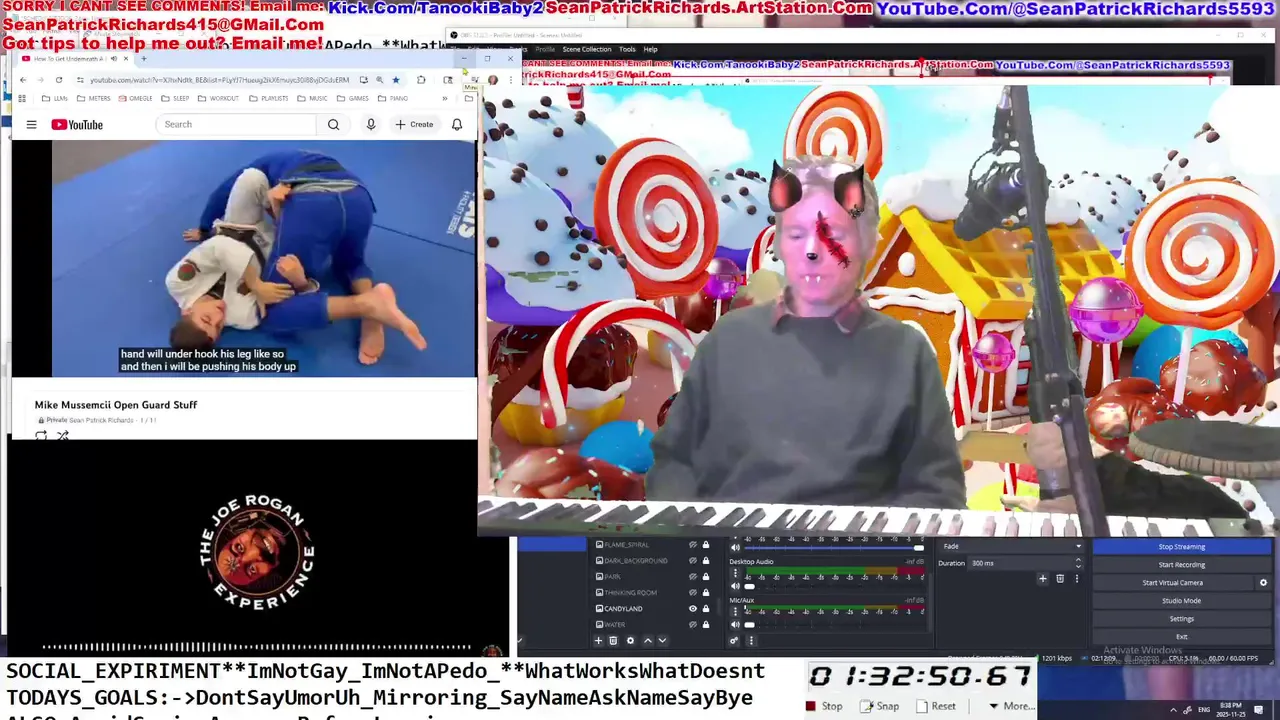The height and width of the screenshot is (720, 1280).
Task: Click Start Recording in OBS
Action: (1182, 565)
